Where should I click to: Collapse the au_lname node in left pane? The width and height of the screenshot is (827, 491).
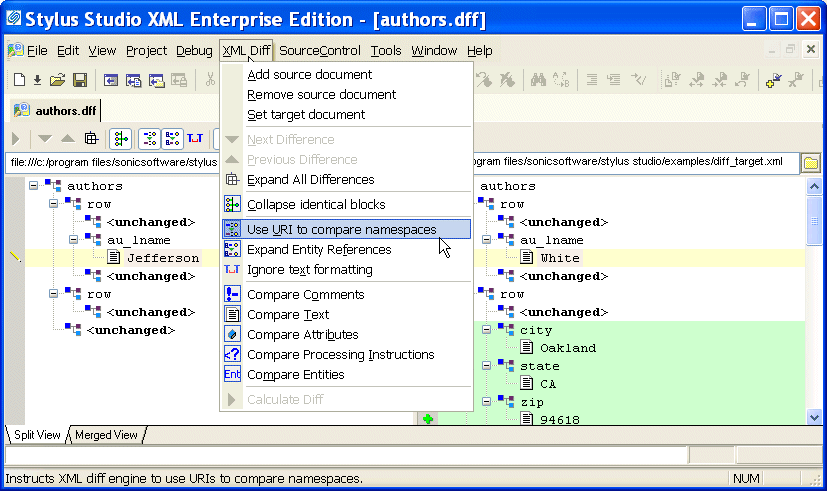click(x=74, y=240)
